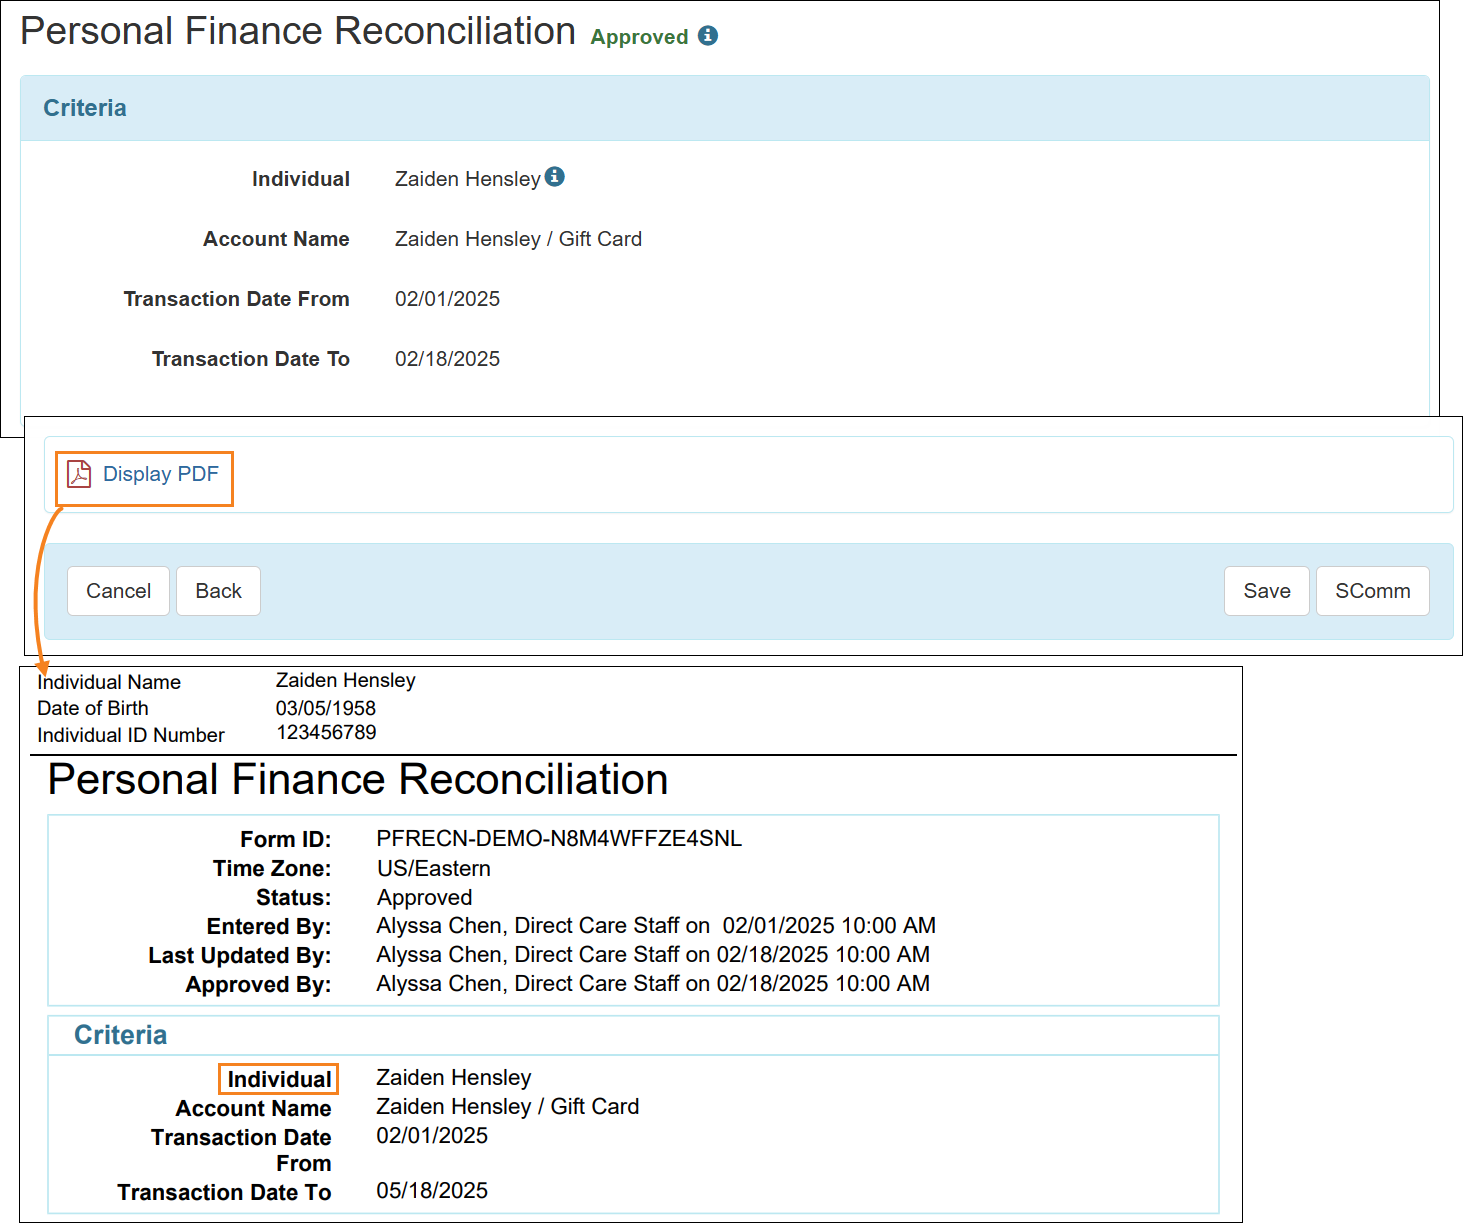Click the PDF date 05/18/2025
1470x1232 pixels.
pyautogui.click(x=432, y=1191)
